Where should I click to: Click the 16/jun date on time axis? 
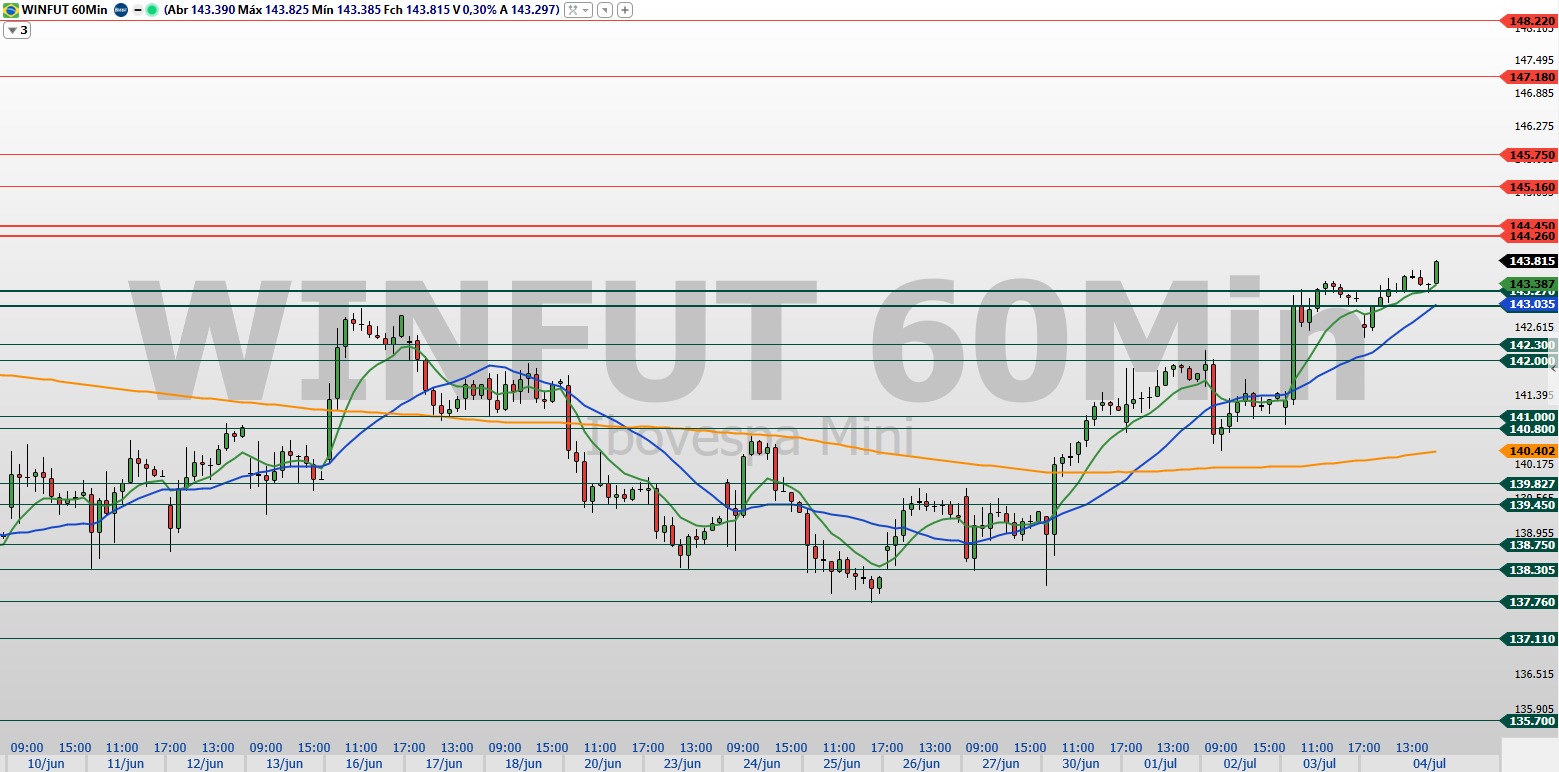click(x=364, y=764)
